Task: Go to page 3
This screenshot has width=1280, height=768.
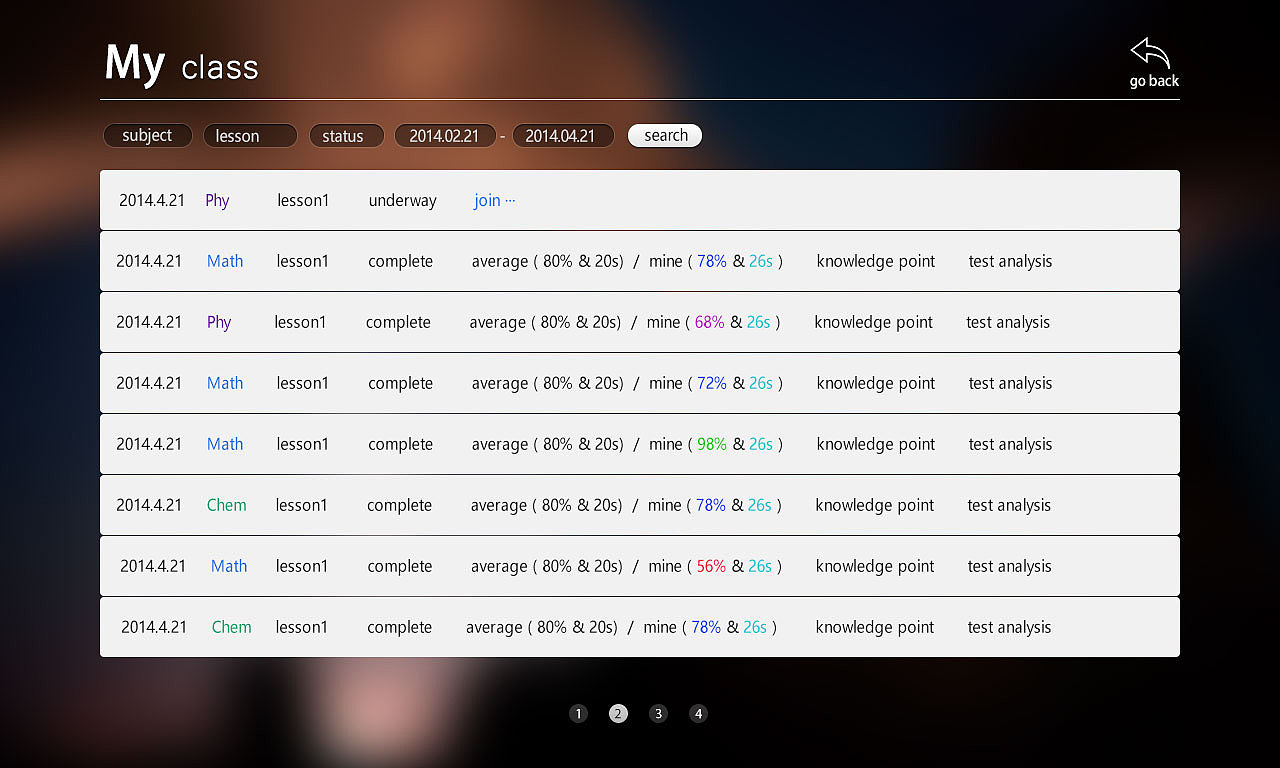Action: [x=658, y=713]
